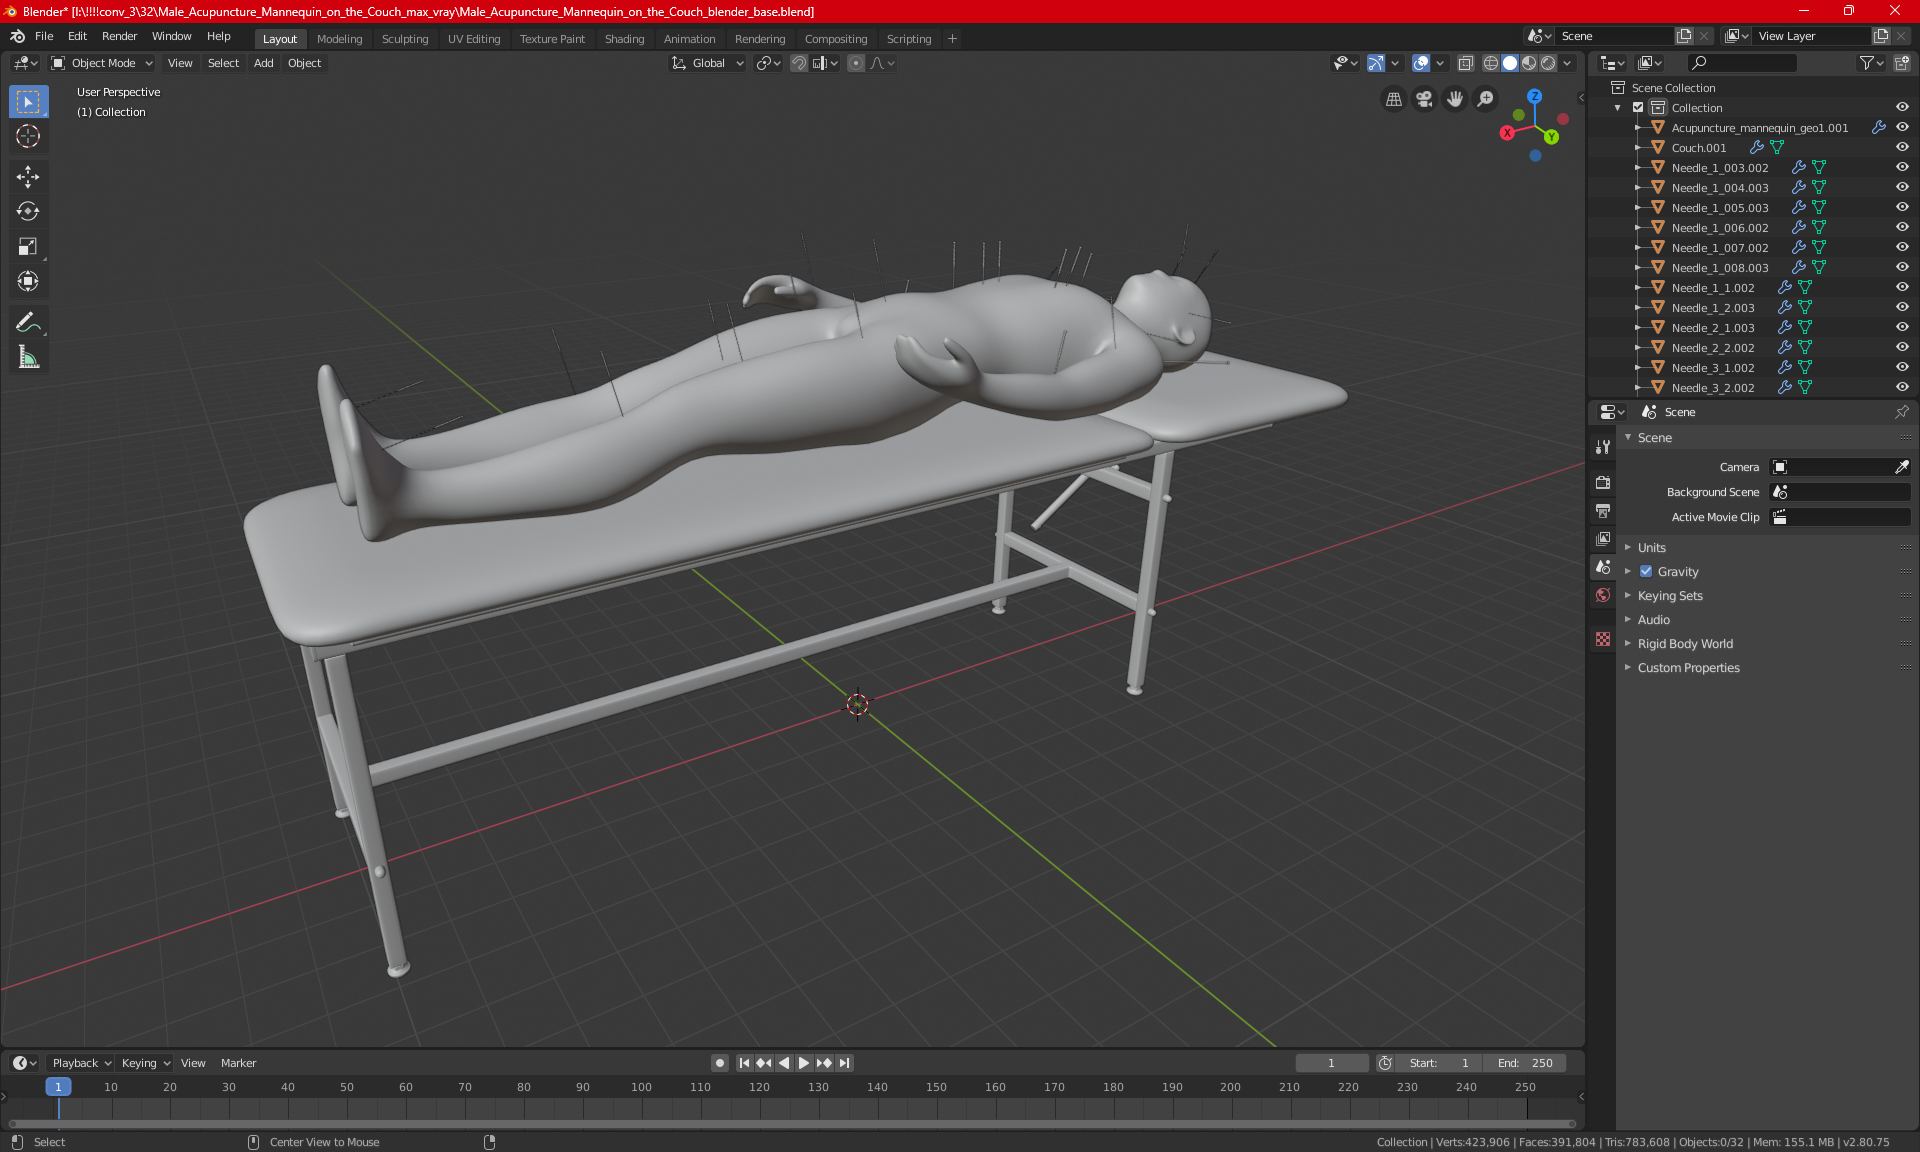The width and height of the screenshot is (1920, 1152).
Task: Switch to camera view icon
Action: (1424, 99)
